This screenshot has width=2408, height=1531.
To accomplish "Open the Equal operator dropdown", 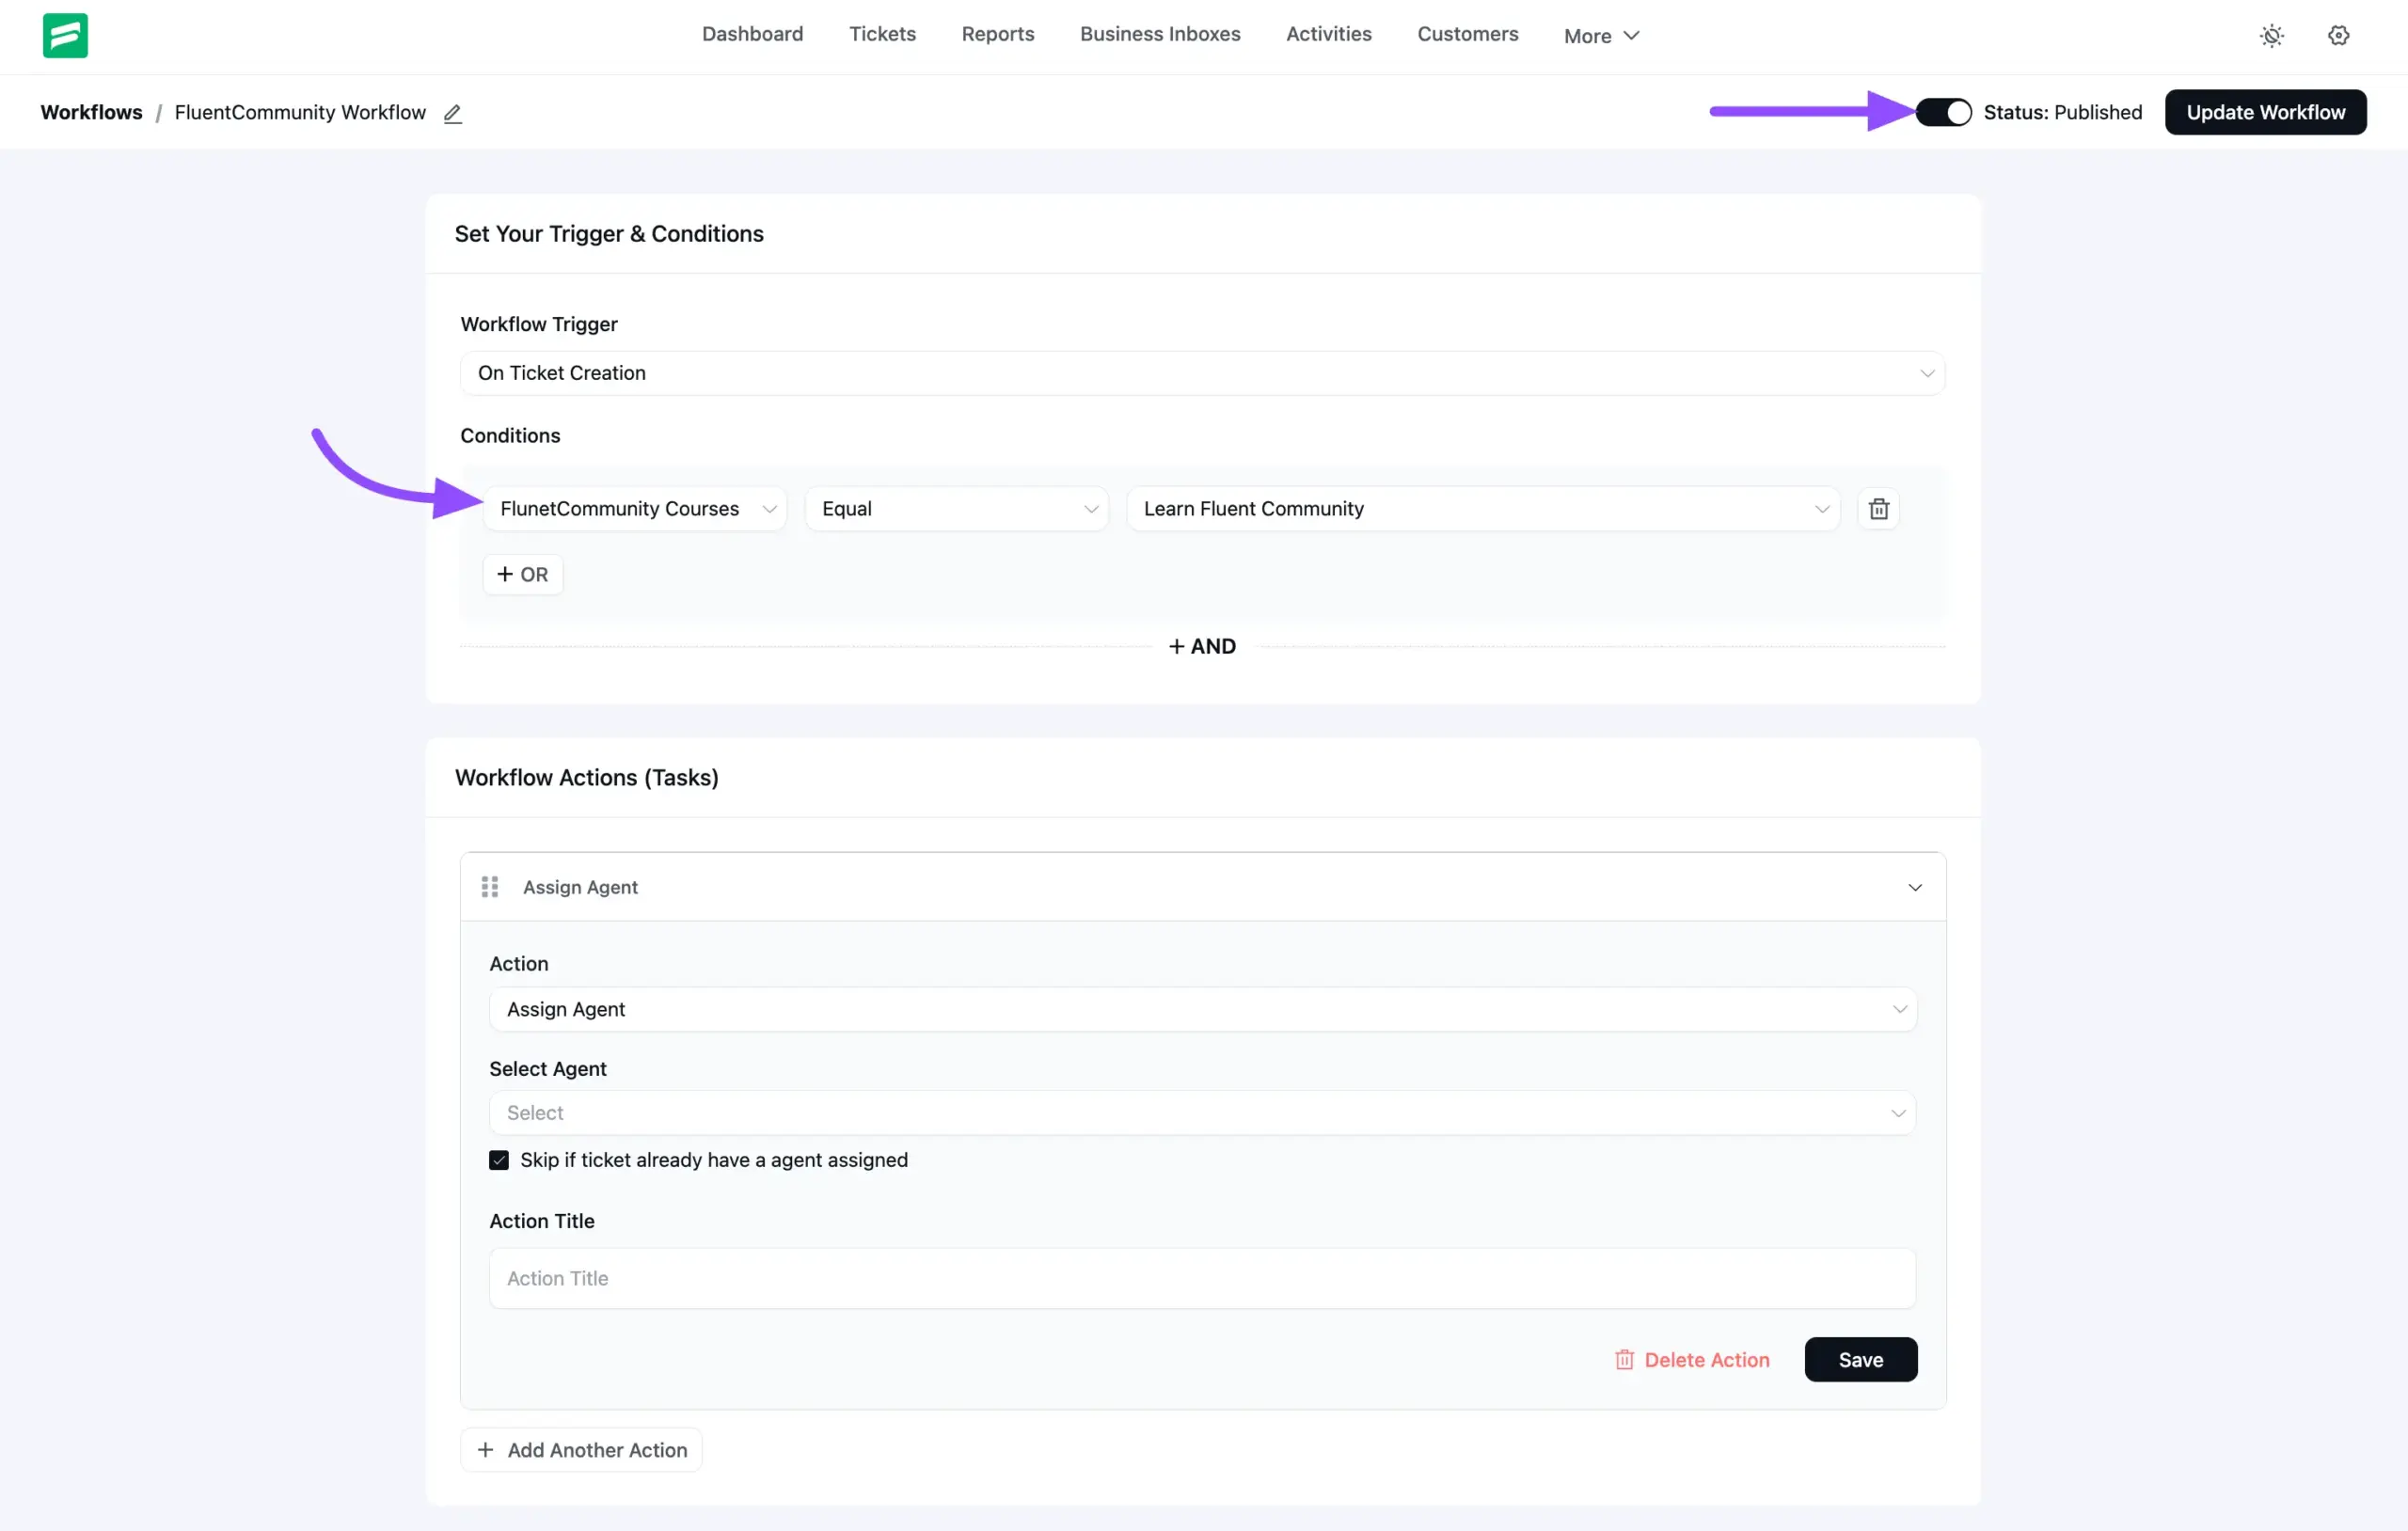I will tap(957, 509).
